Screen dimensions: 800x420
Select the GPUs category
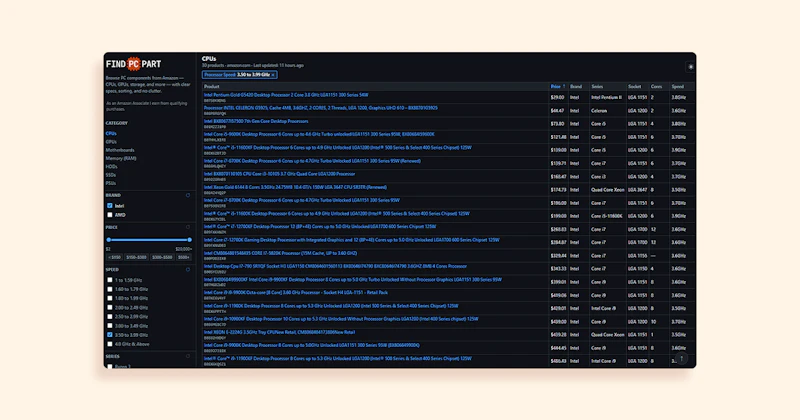(x=111, y=142)
